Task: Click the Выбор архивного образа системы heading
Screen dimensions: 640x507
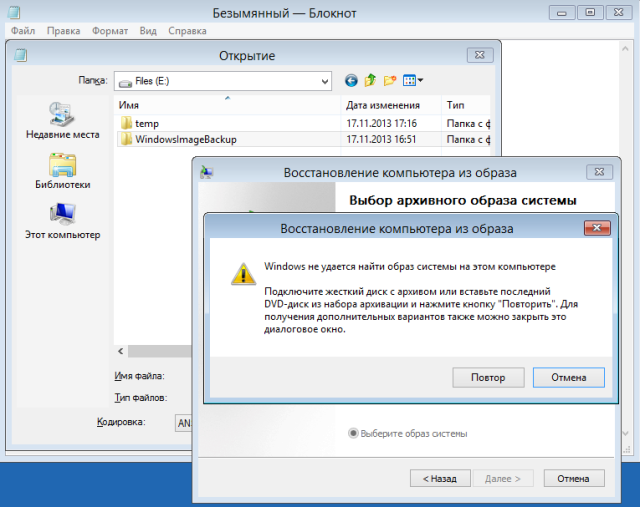Action: tap(463, 200)
